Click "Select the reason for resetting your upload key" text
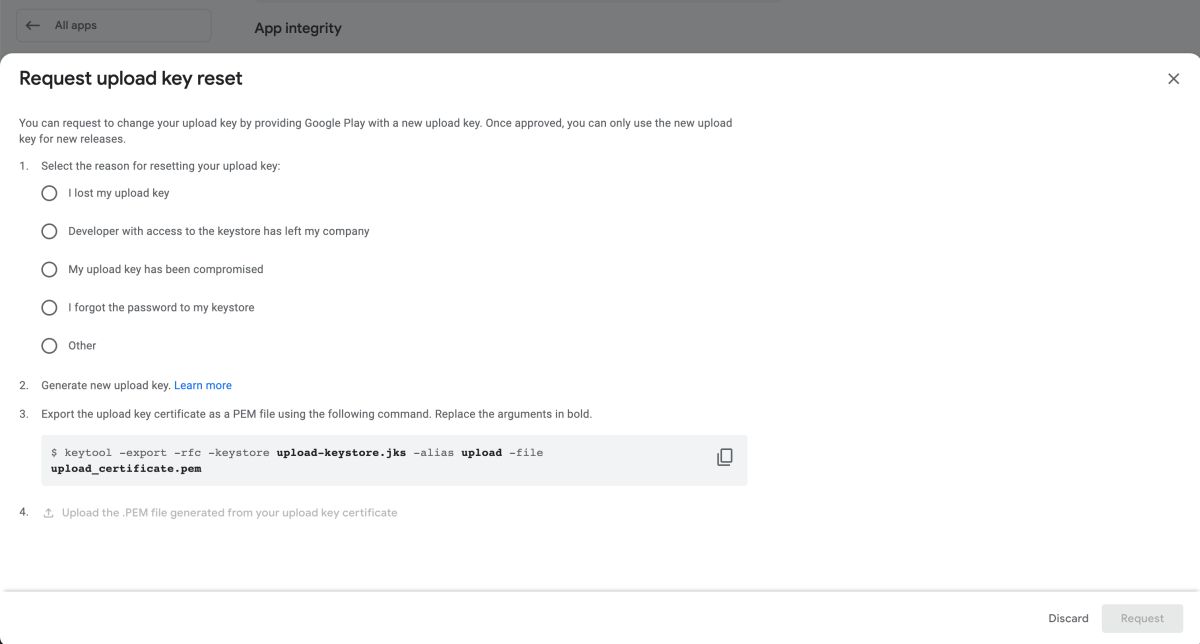Viewport: 1200px width, 644px height. click(x=160, y=166)
